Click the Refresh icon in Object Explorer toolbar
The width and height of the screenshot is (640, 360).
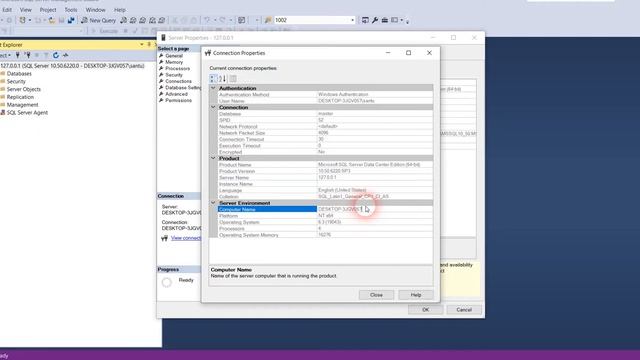pos(56,55)
